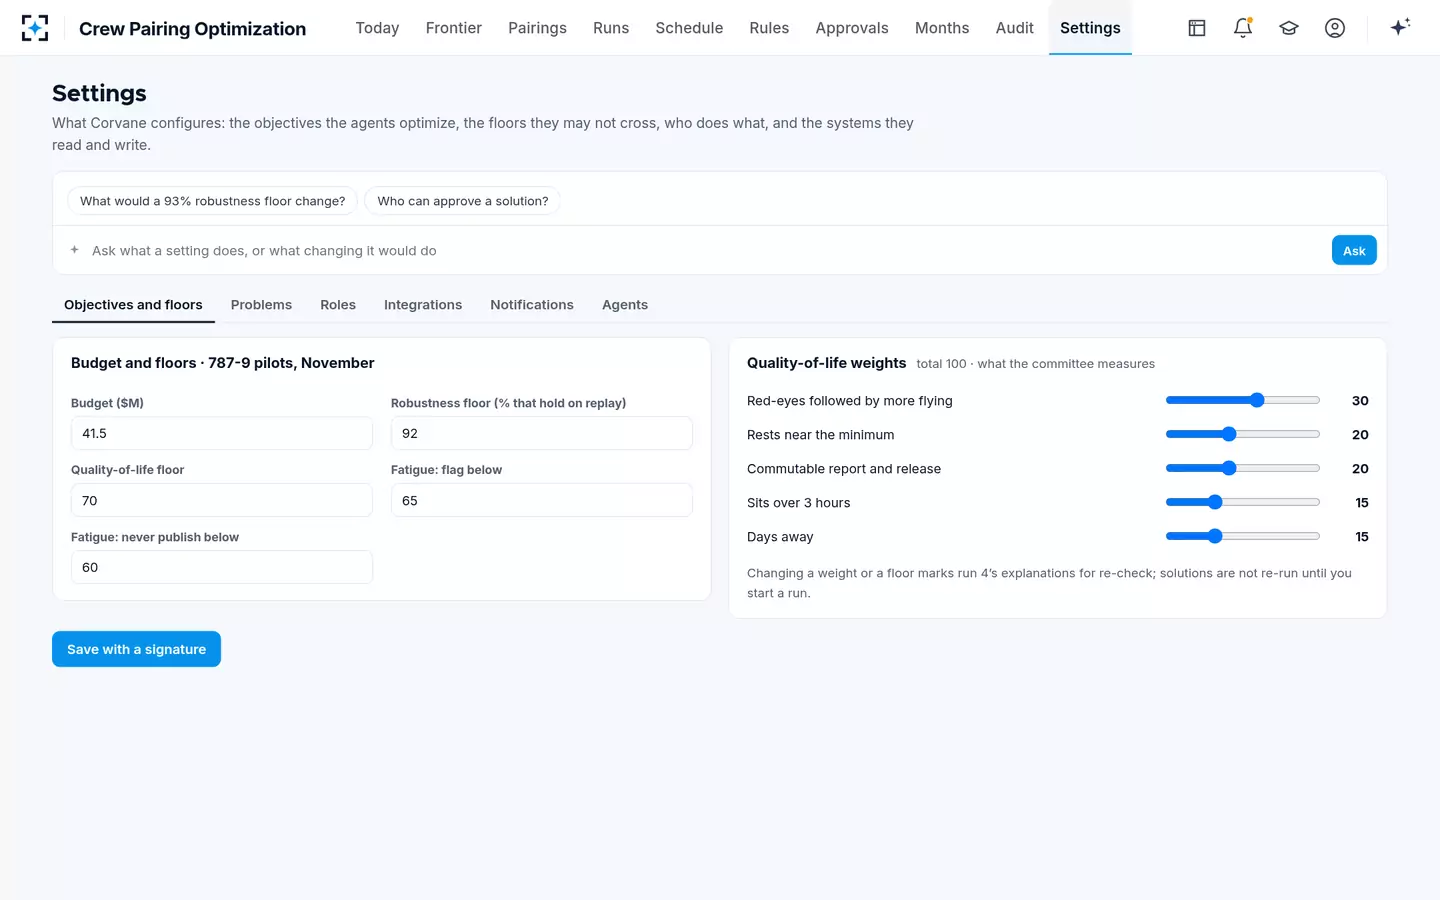Switch to the Pairings tab
1440x900 pixels.
tap(537, 28)
